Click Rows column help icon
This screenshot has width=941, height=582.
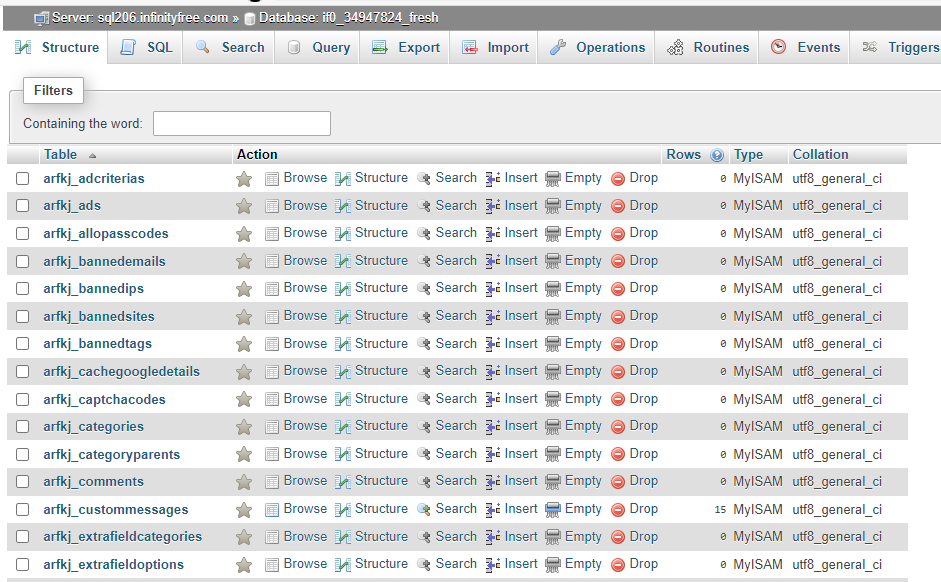[717, 155]
